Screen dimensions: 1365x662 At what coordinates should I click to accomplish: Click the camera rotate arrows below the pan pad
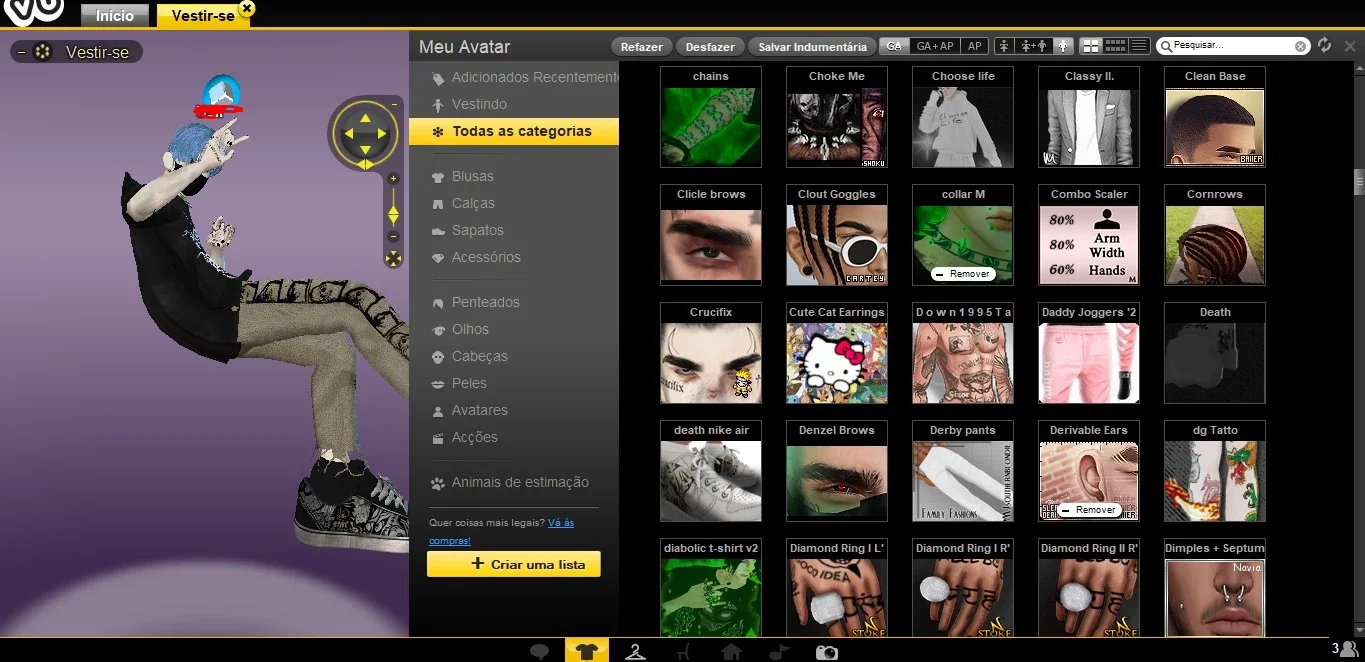365,164
